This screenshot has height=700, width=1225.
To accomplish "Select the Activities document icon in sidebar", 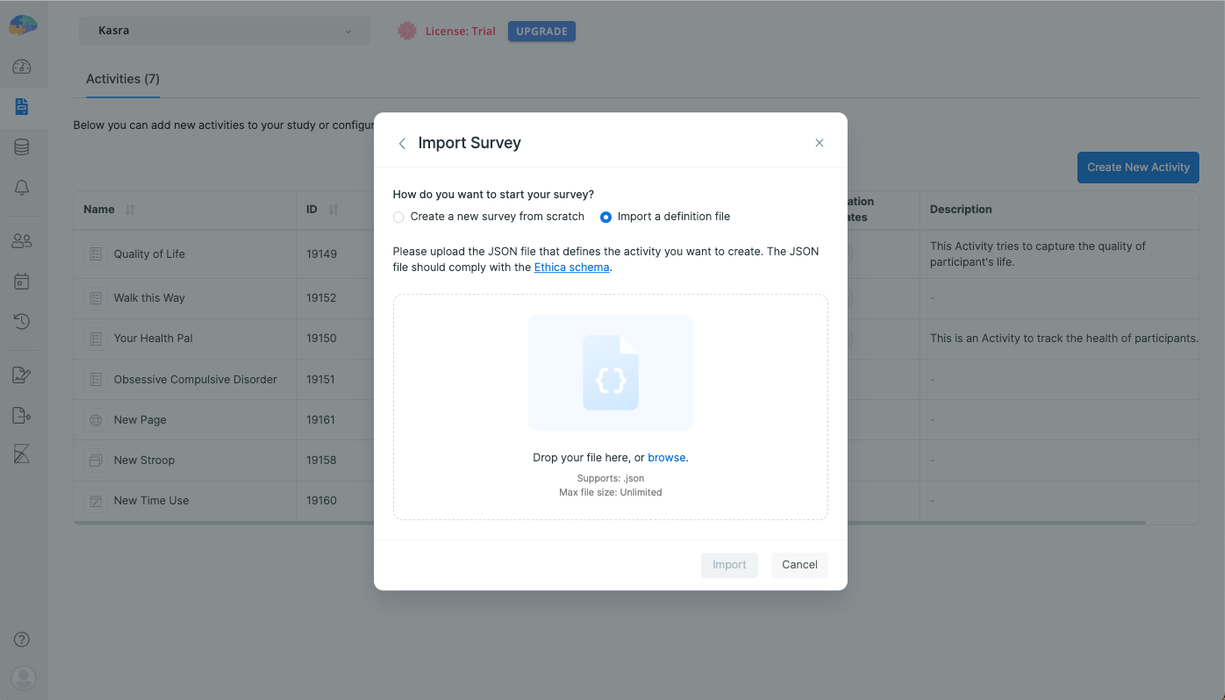I will point(22,106).
